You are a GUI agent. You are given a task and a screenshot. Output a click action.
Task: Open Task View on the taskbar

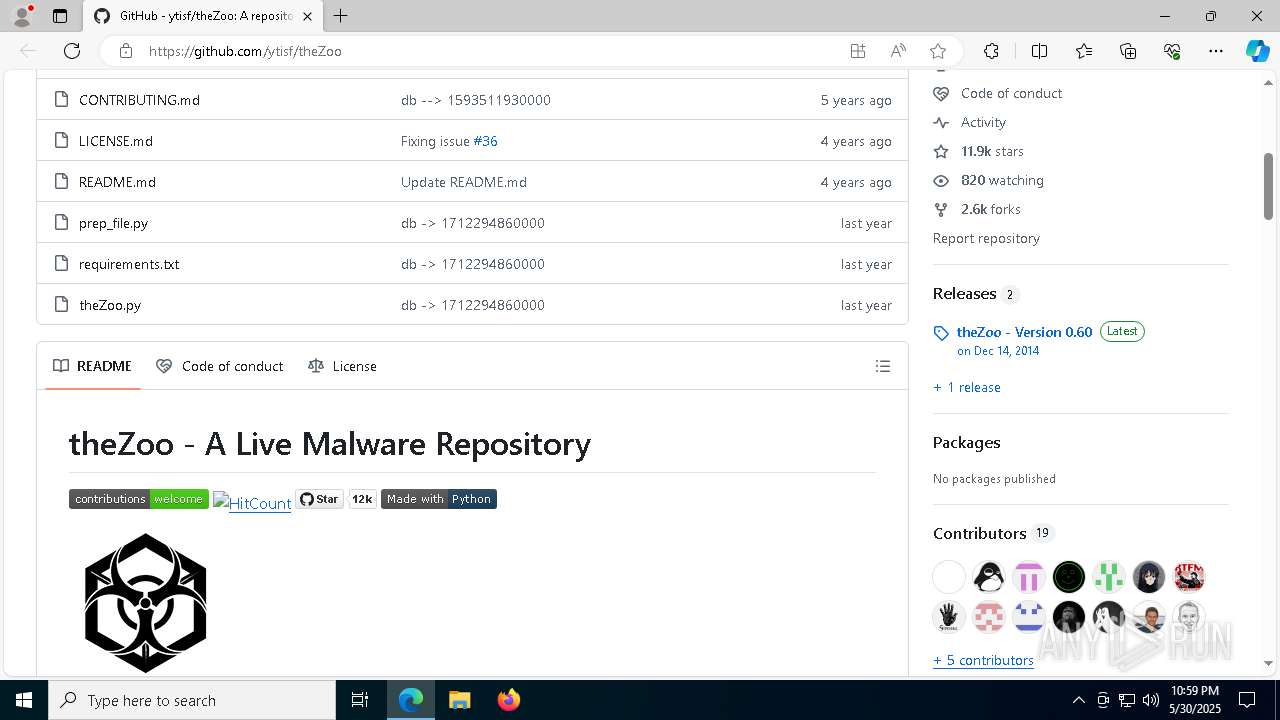pos(360,700)
